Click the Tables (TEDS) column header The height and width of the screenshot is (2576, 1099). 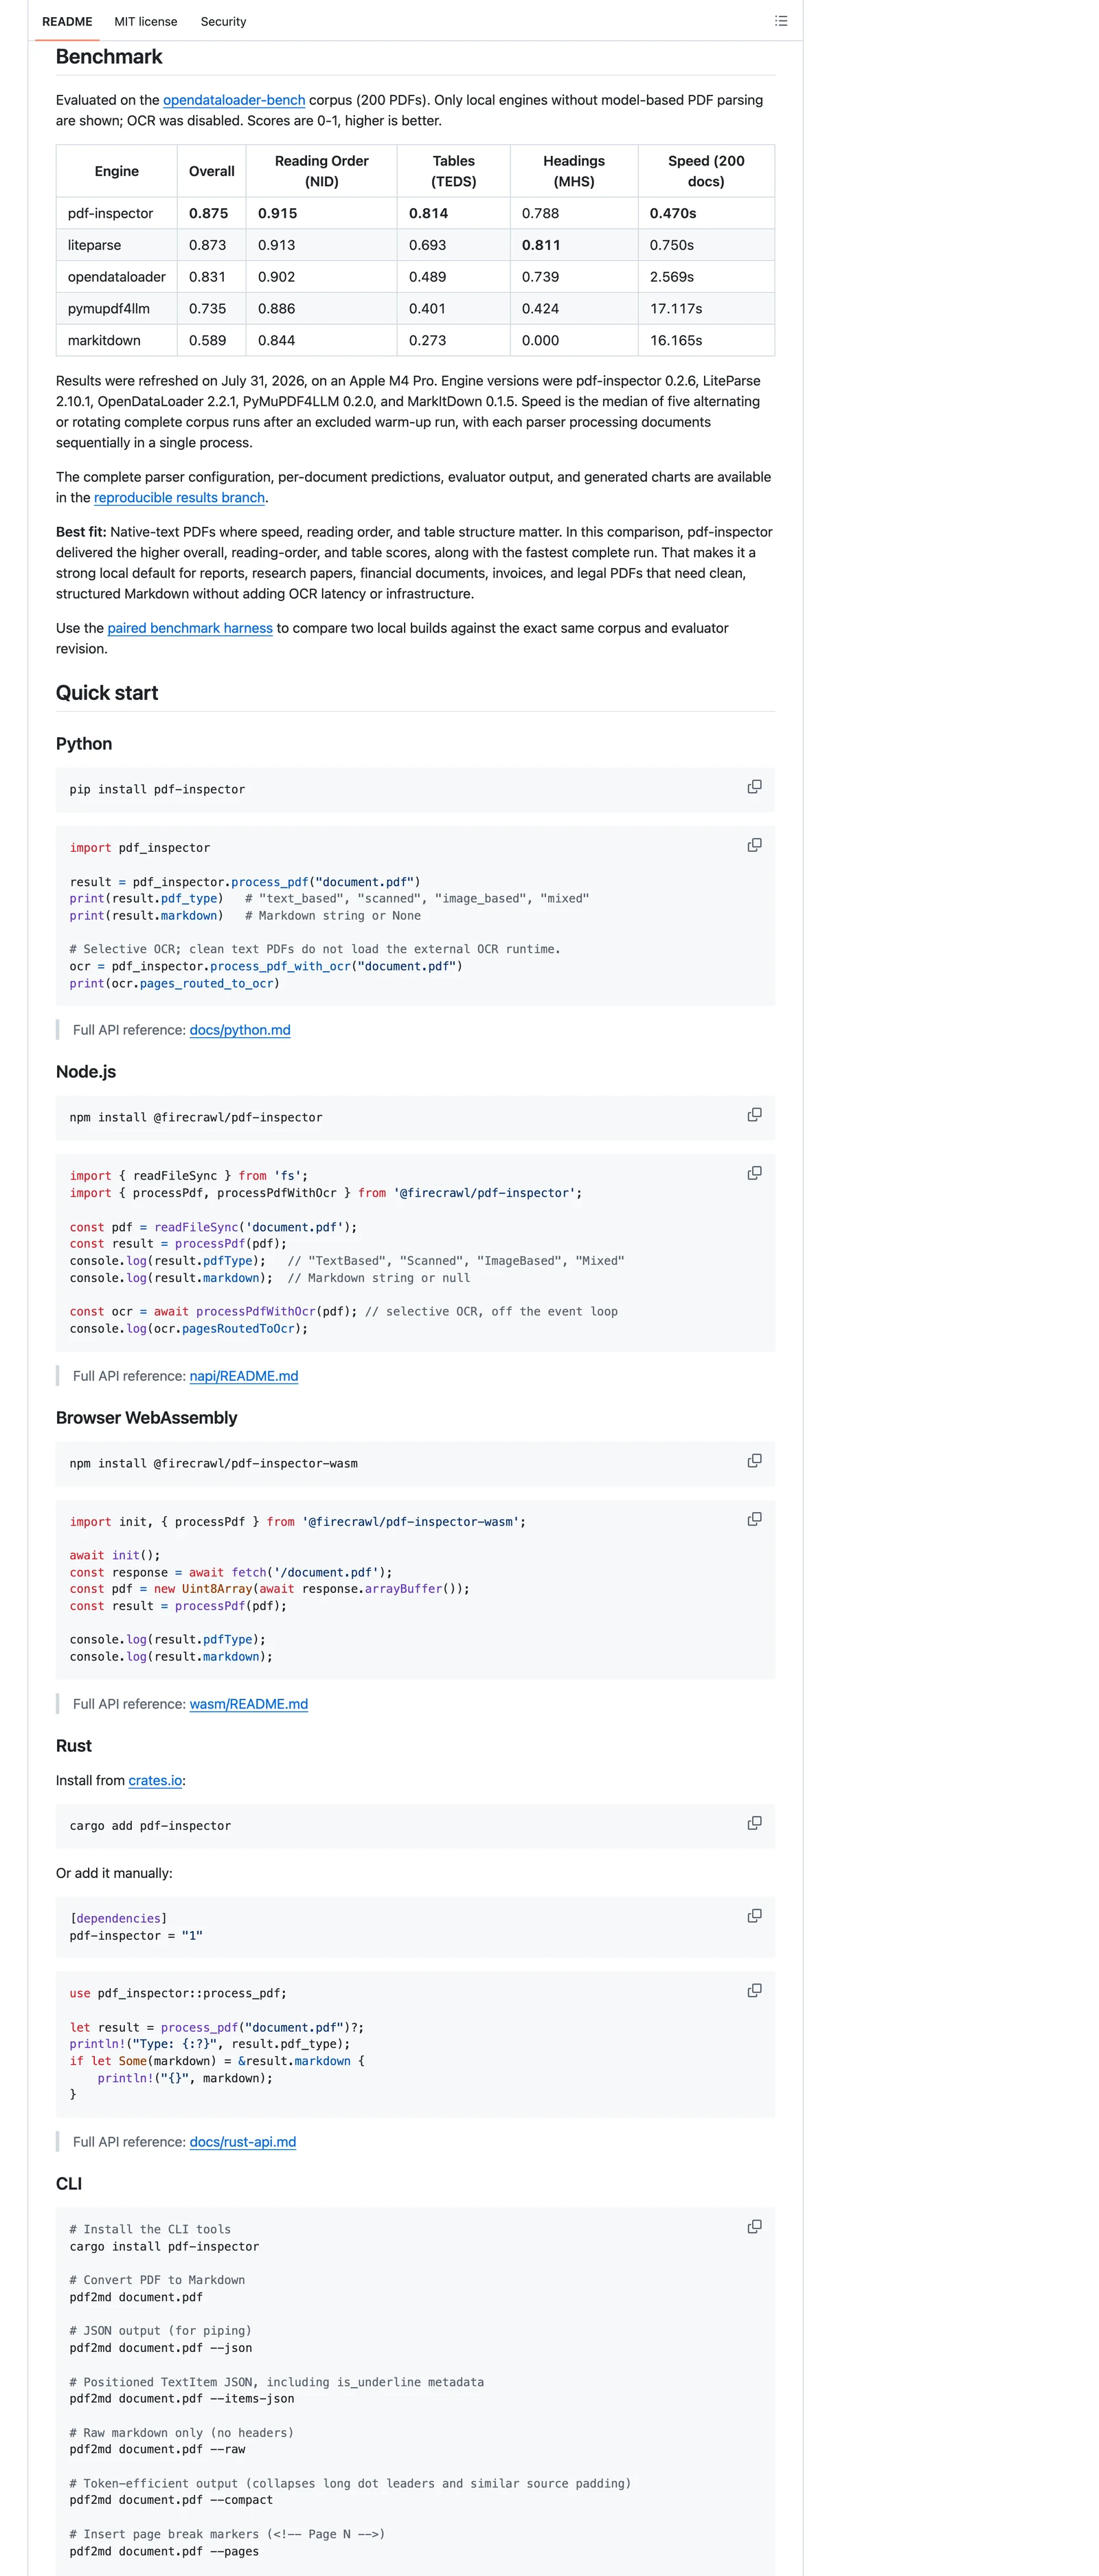[454, 171]
